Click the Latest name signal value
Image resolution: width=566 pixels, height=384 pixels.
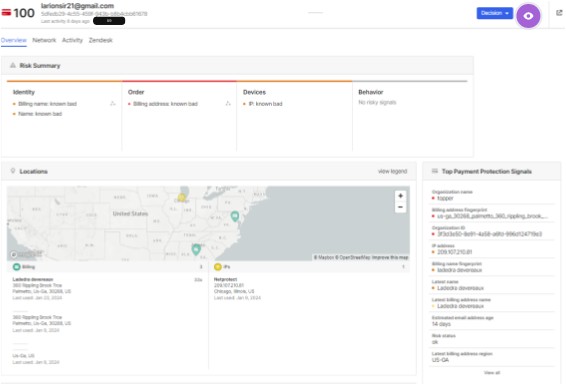point(460,288)
